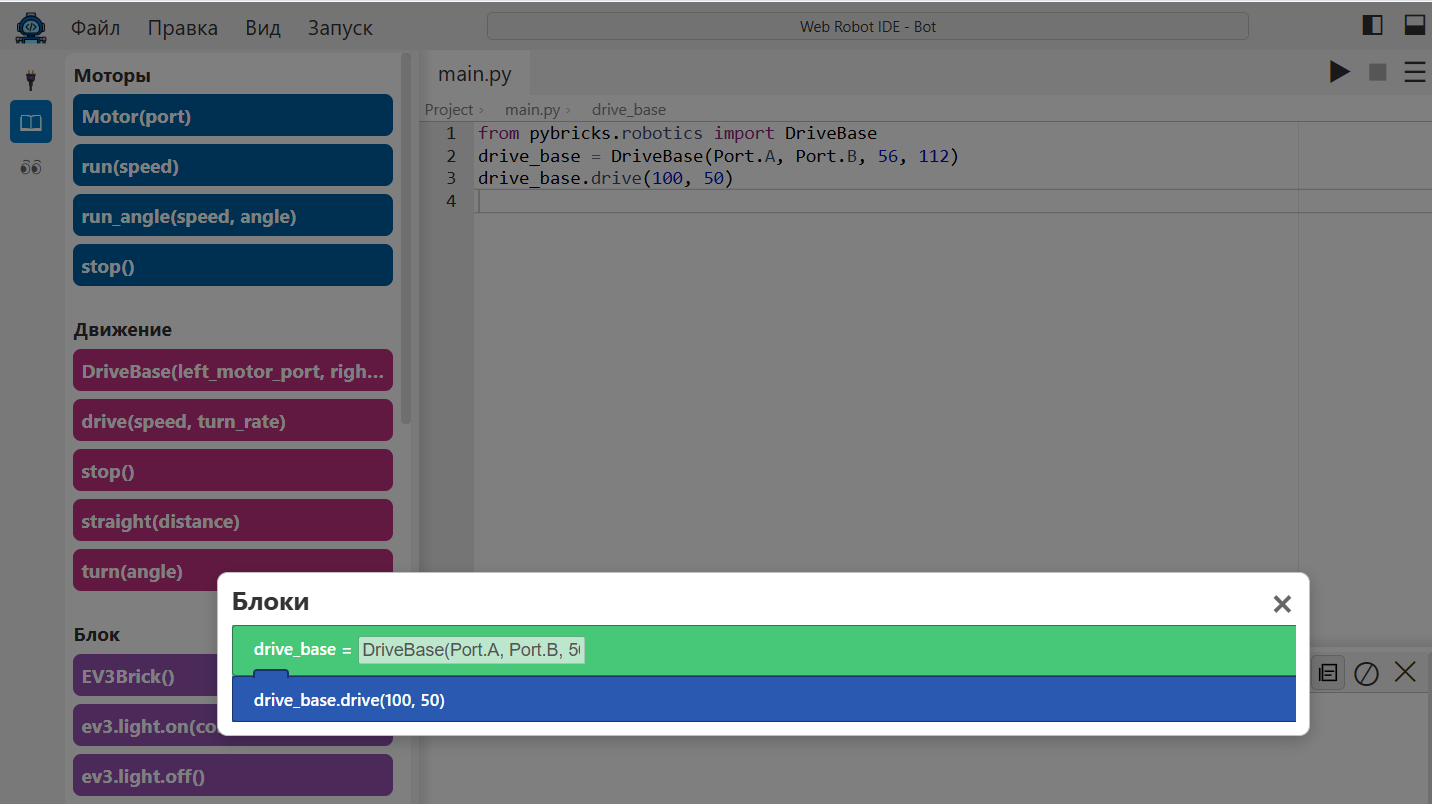Screen dimensions: 1432x804
Task: Close the bottom console panel
Action: 1405,672
